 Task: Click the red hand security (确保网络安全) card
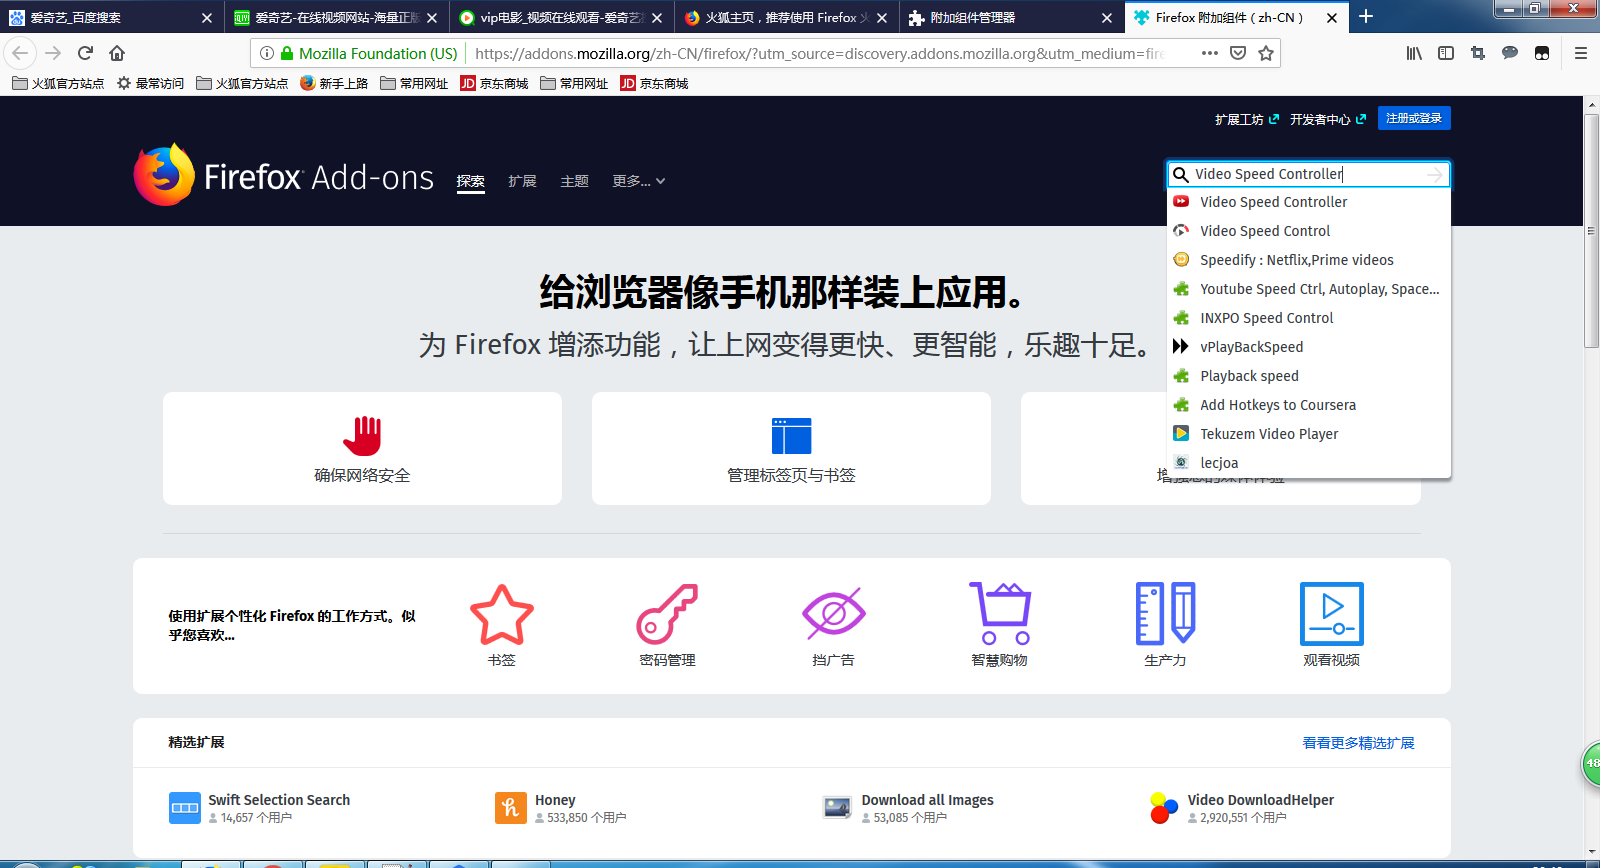tap(362, 448)
